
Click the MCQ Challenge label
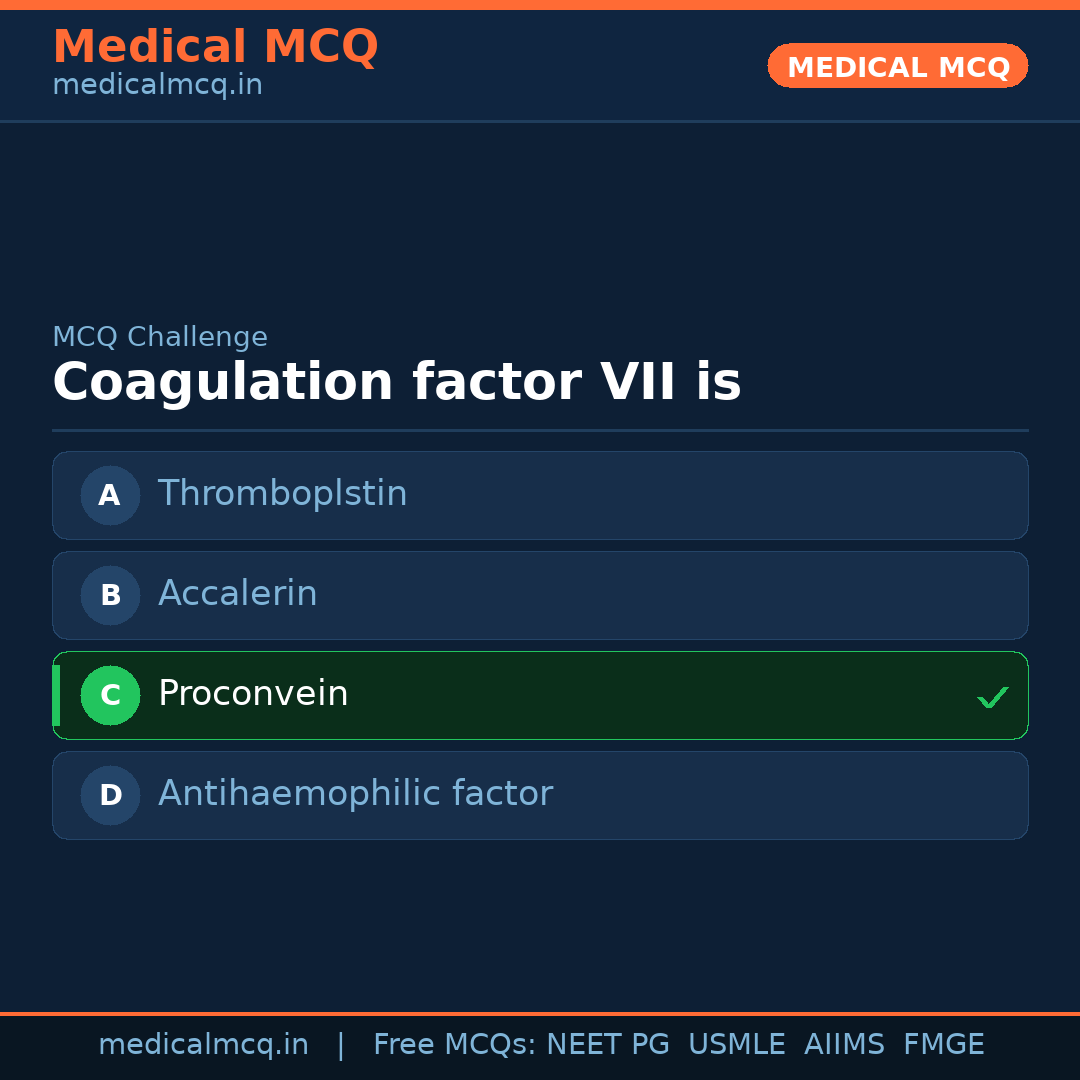coord(160,337)
